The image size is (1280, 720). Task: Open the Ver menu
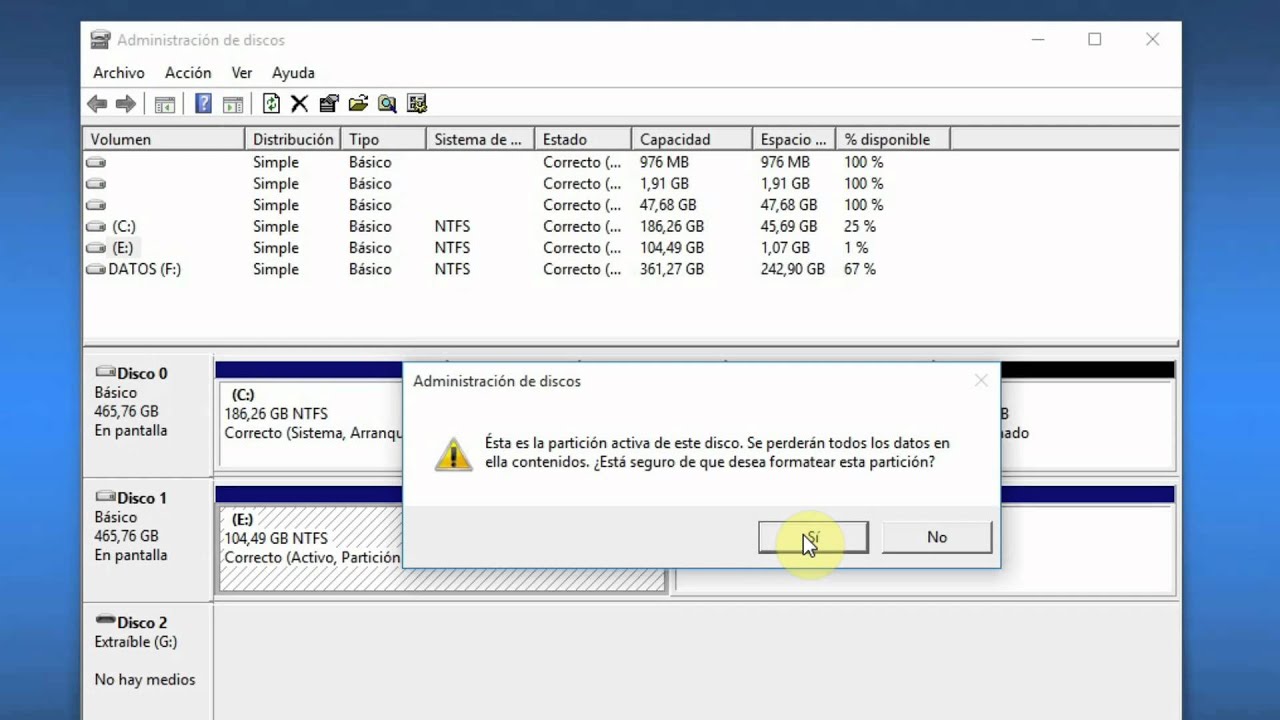[242, 73]
